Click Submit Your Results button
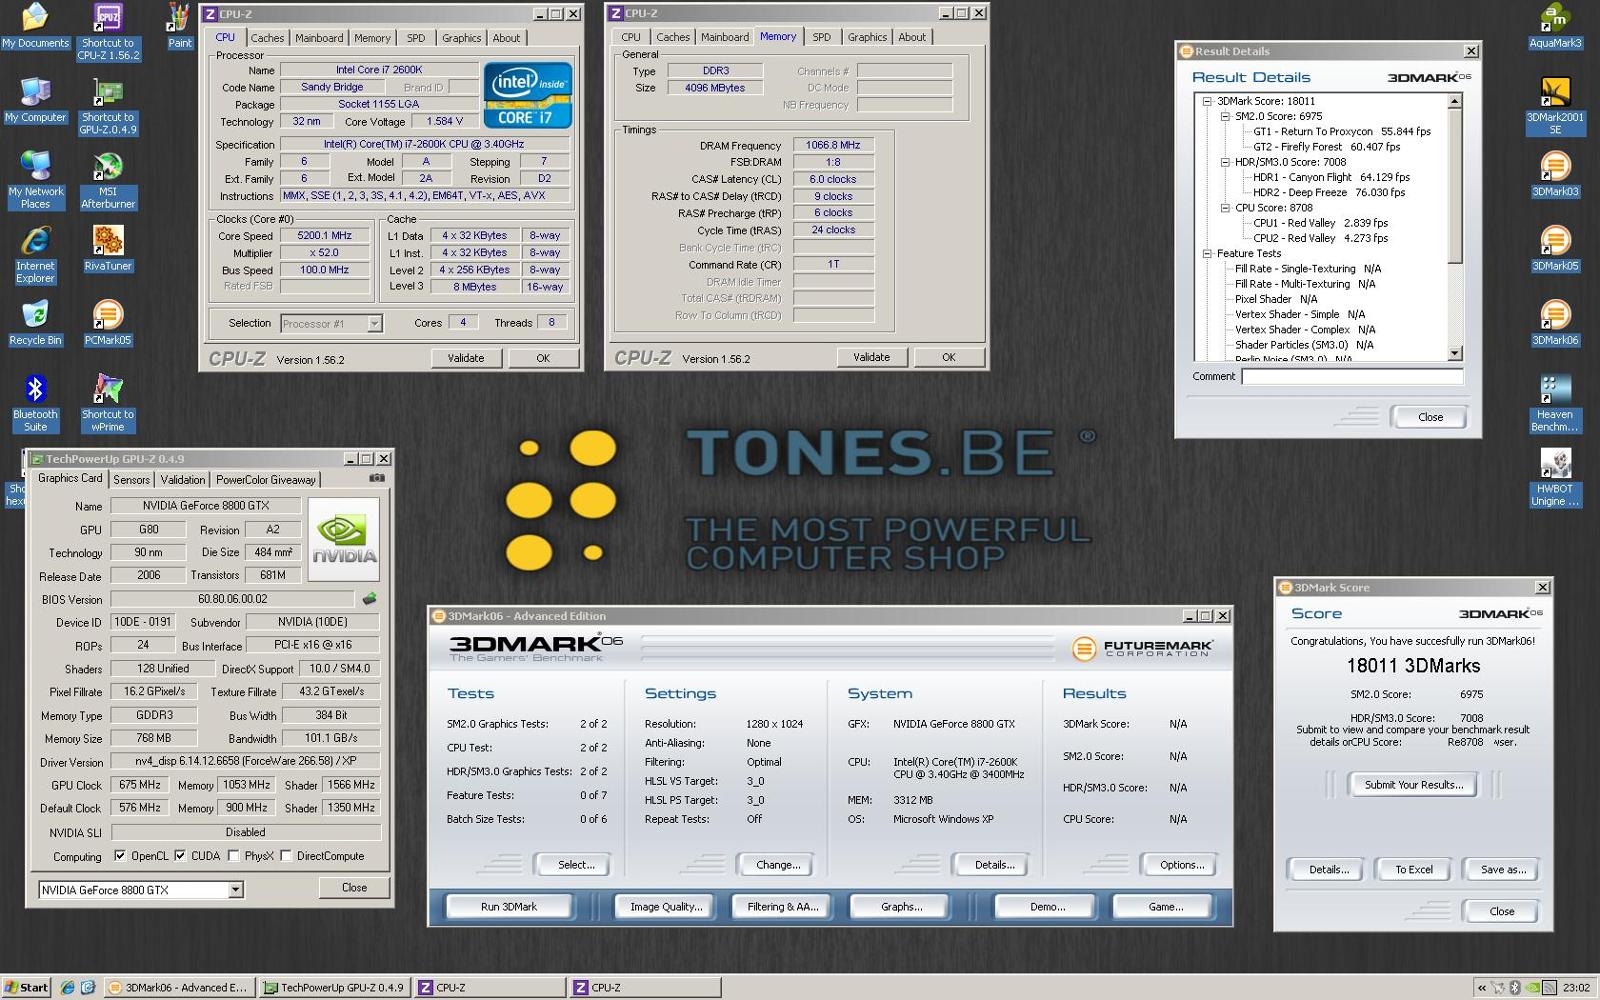The width and height of the screenshot is (1600, 1000). pos(1413,785)
